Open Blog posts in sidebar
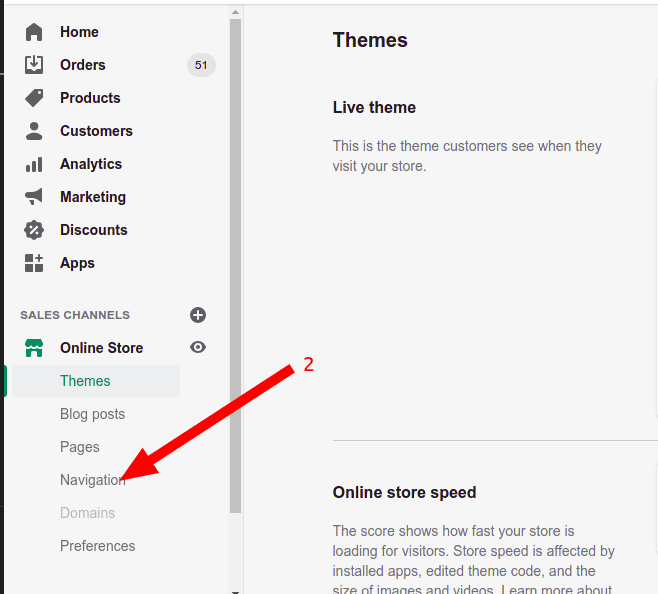 tap(92, 414)
